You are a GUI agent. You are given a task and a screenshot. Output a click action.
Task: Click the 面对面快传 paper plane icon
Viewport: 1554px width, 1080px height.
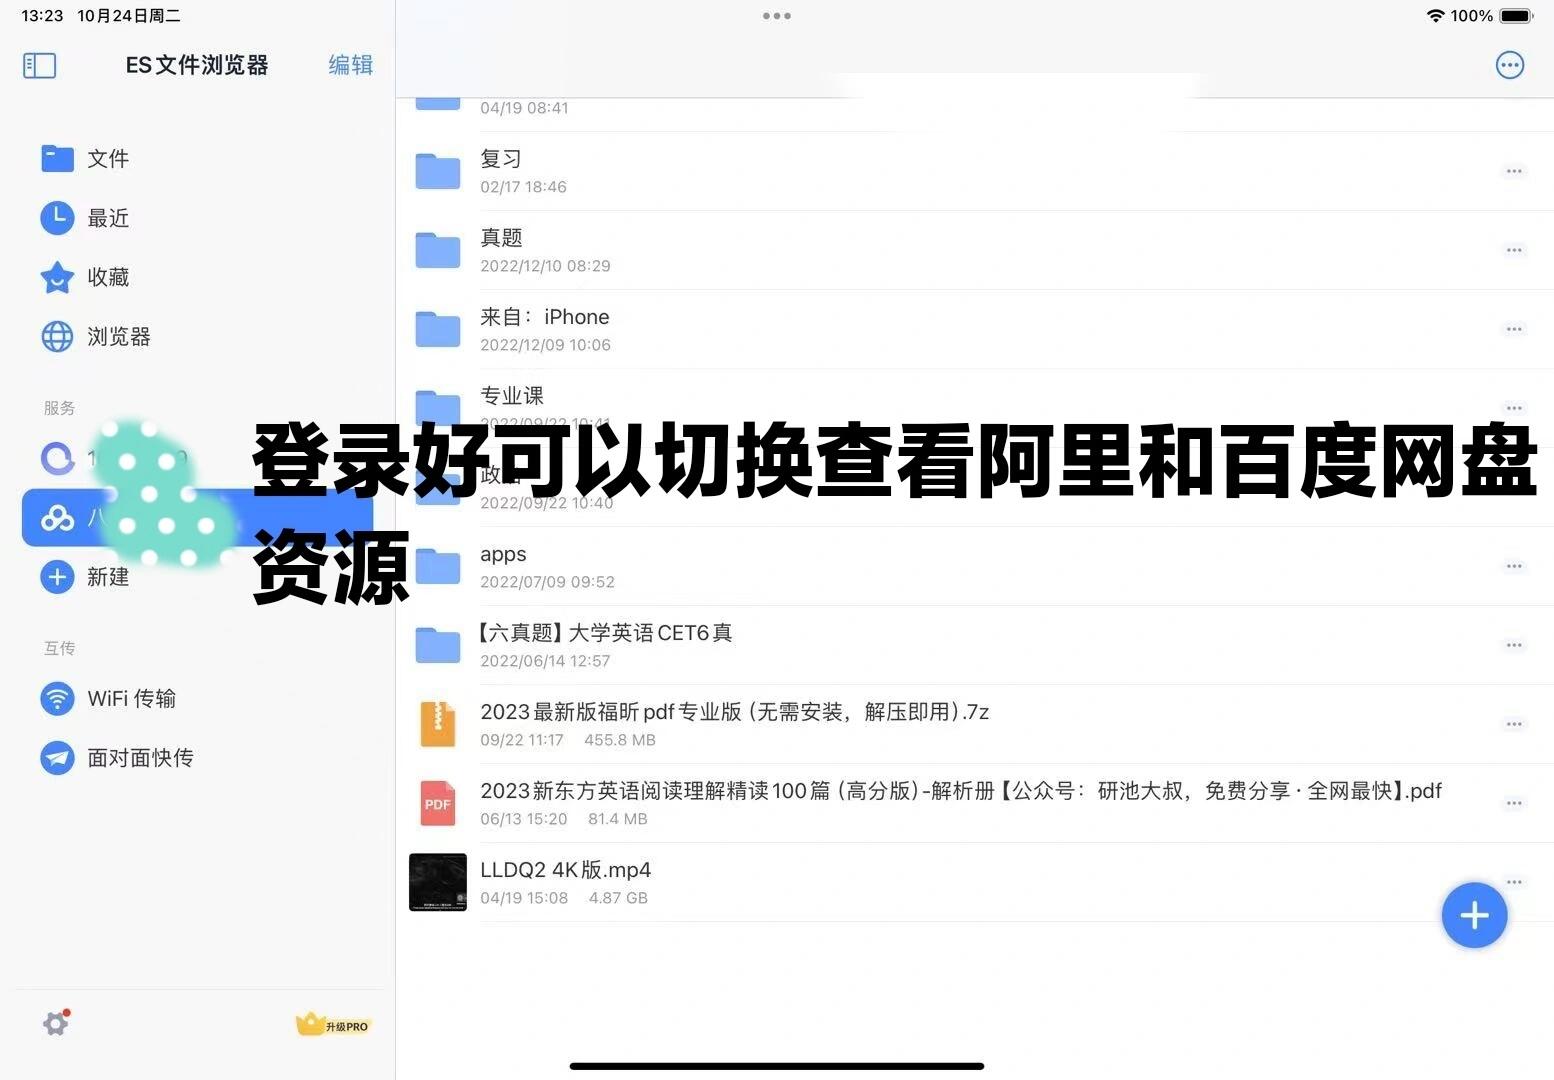tap(57, 758)
